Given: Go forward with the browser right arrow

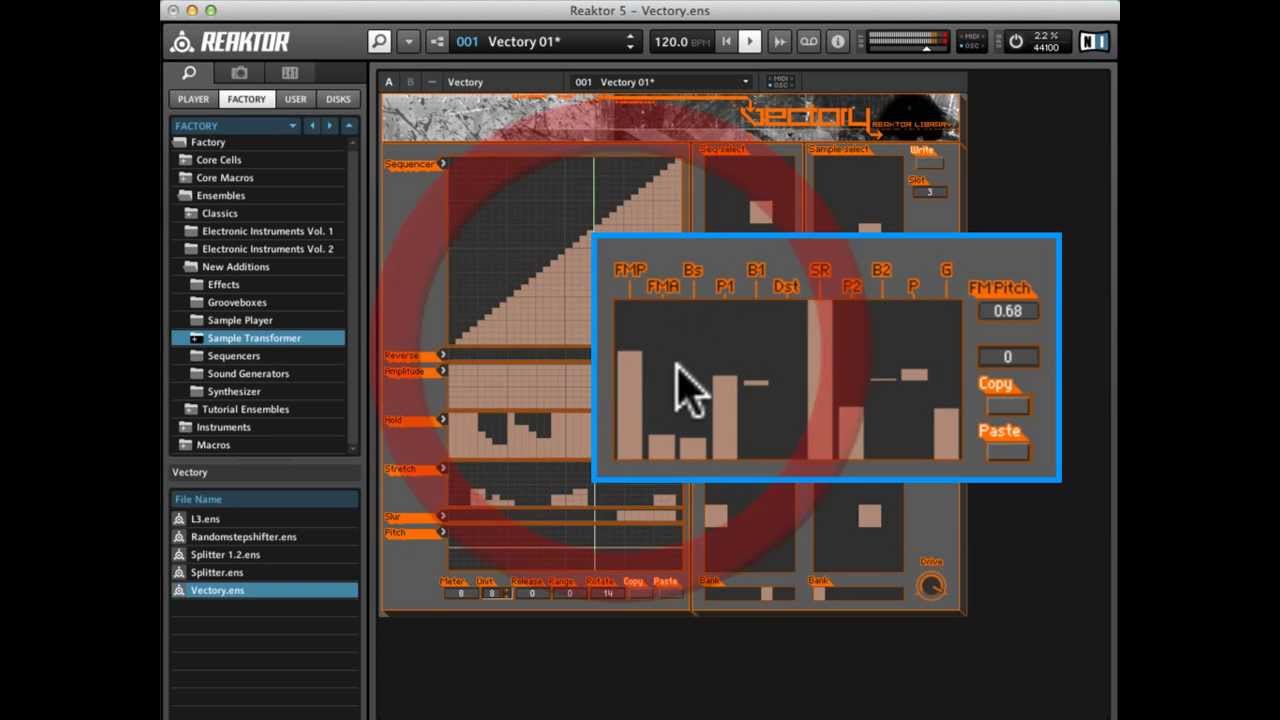Looking at the screenshot, I should pyautogui.click(x=330, y=126).
